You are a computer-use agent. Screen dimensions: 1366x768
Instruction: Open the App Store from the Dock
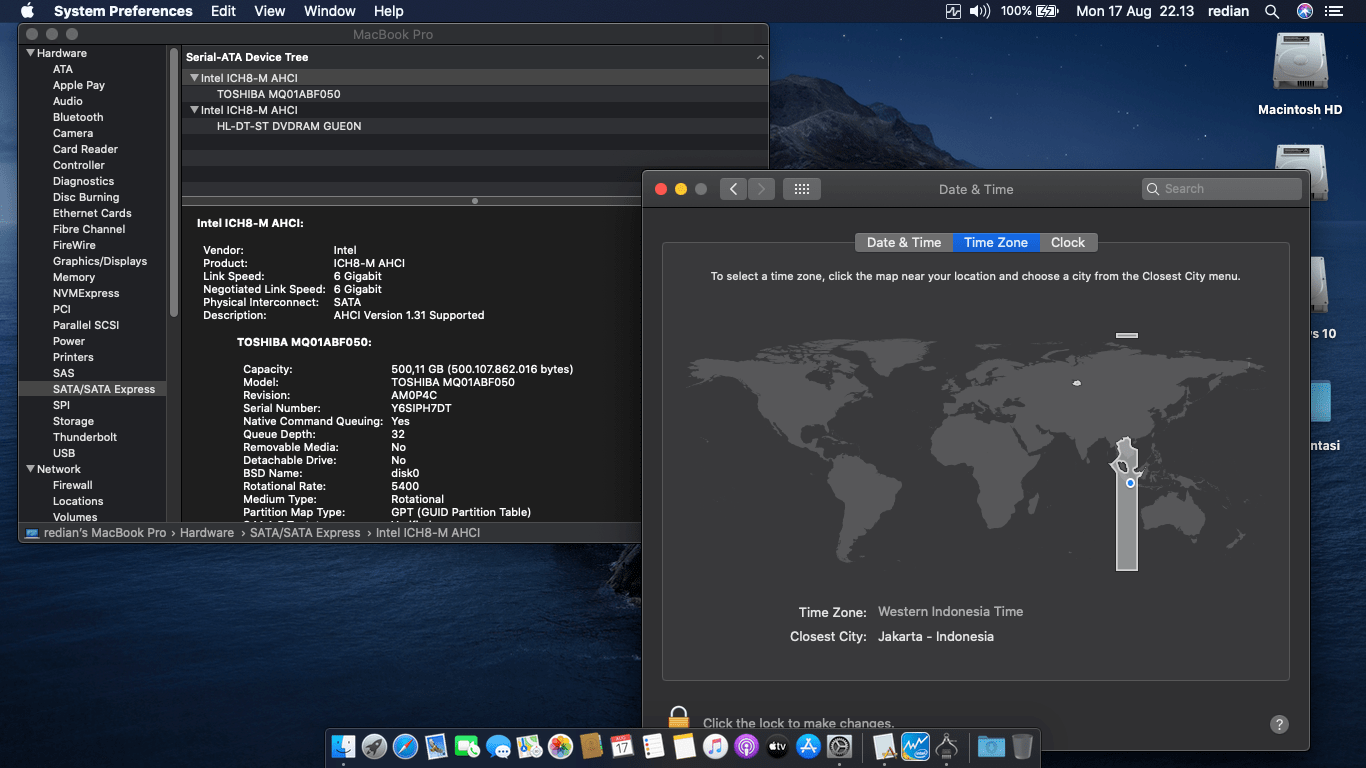[808, 746]
